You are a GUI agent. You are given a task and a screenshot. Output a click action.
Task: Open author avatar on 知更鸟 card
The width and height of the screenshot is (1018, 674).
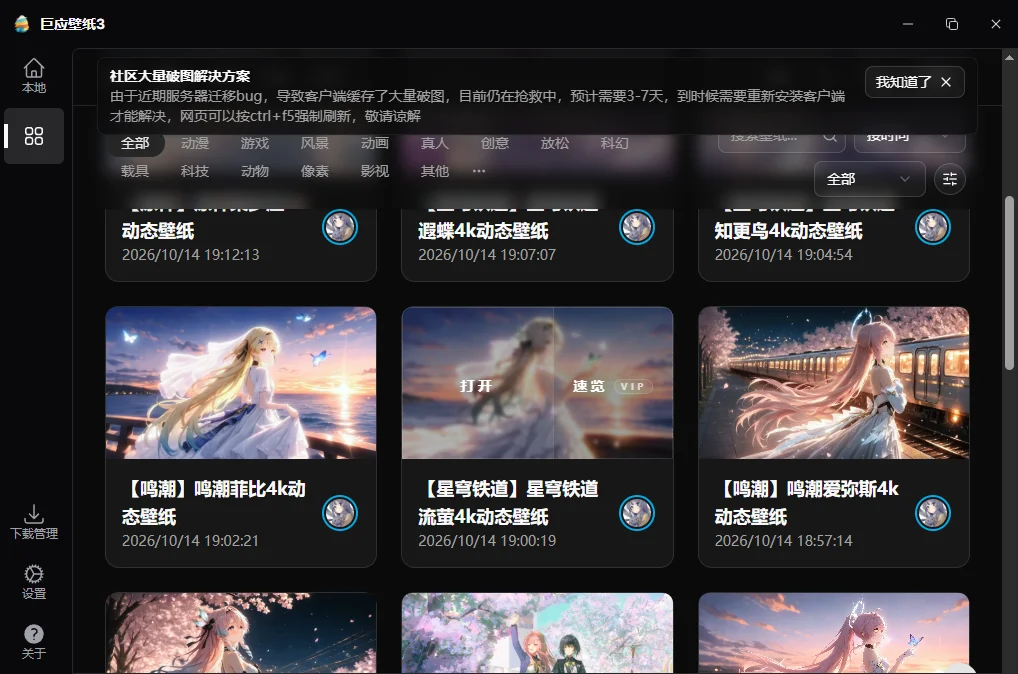tap(933, 227)
